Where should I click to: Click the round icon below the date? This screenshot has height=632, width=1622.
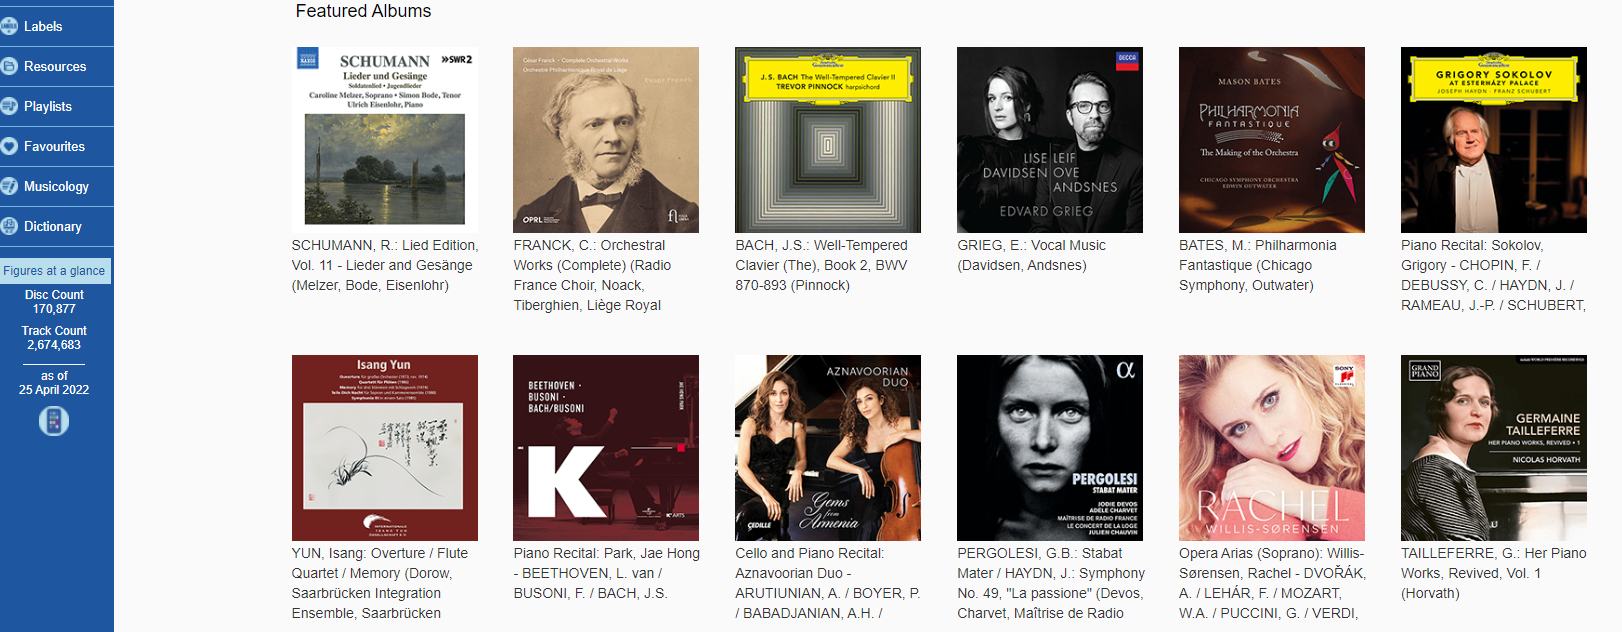[x=54, y=421]
